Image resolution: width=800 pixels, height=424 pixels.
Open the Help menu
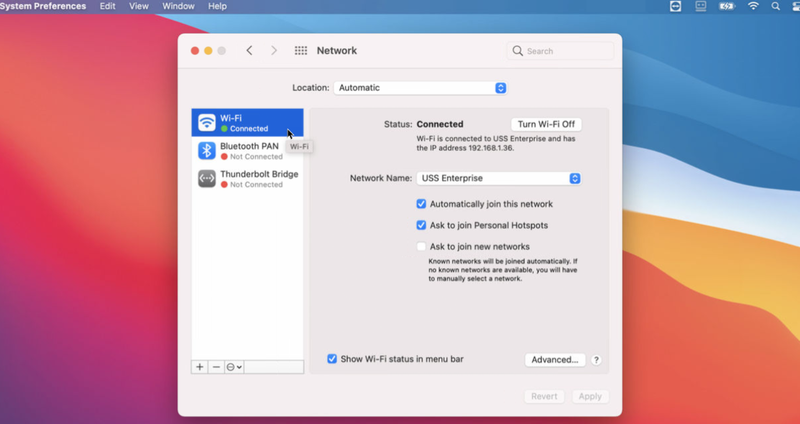(217, 6)
